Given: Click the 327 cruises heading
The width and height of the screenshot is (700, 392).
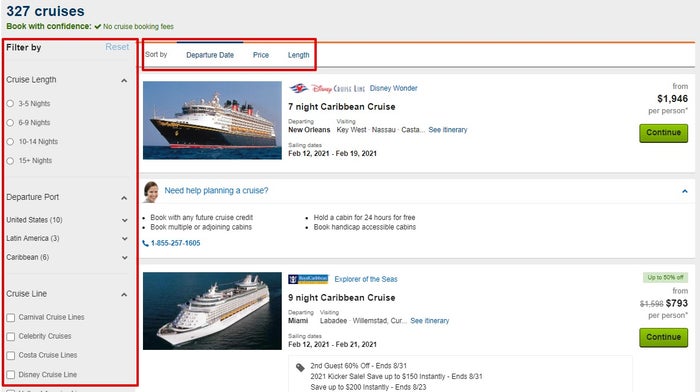Looking at the screenshot, I should pyautogui.click(x=45, y=11).
